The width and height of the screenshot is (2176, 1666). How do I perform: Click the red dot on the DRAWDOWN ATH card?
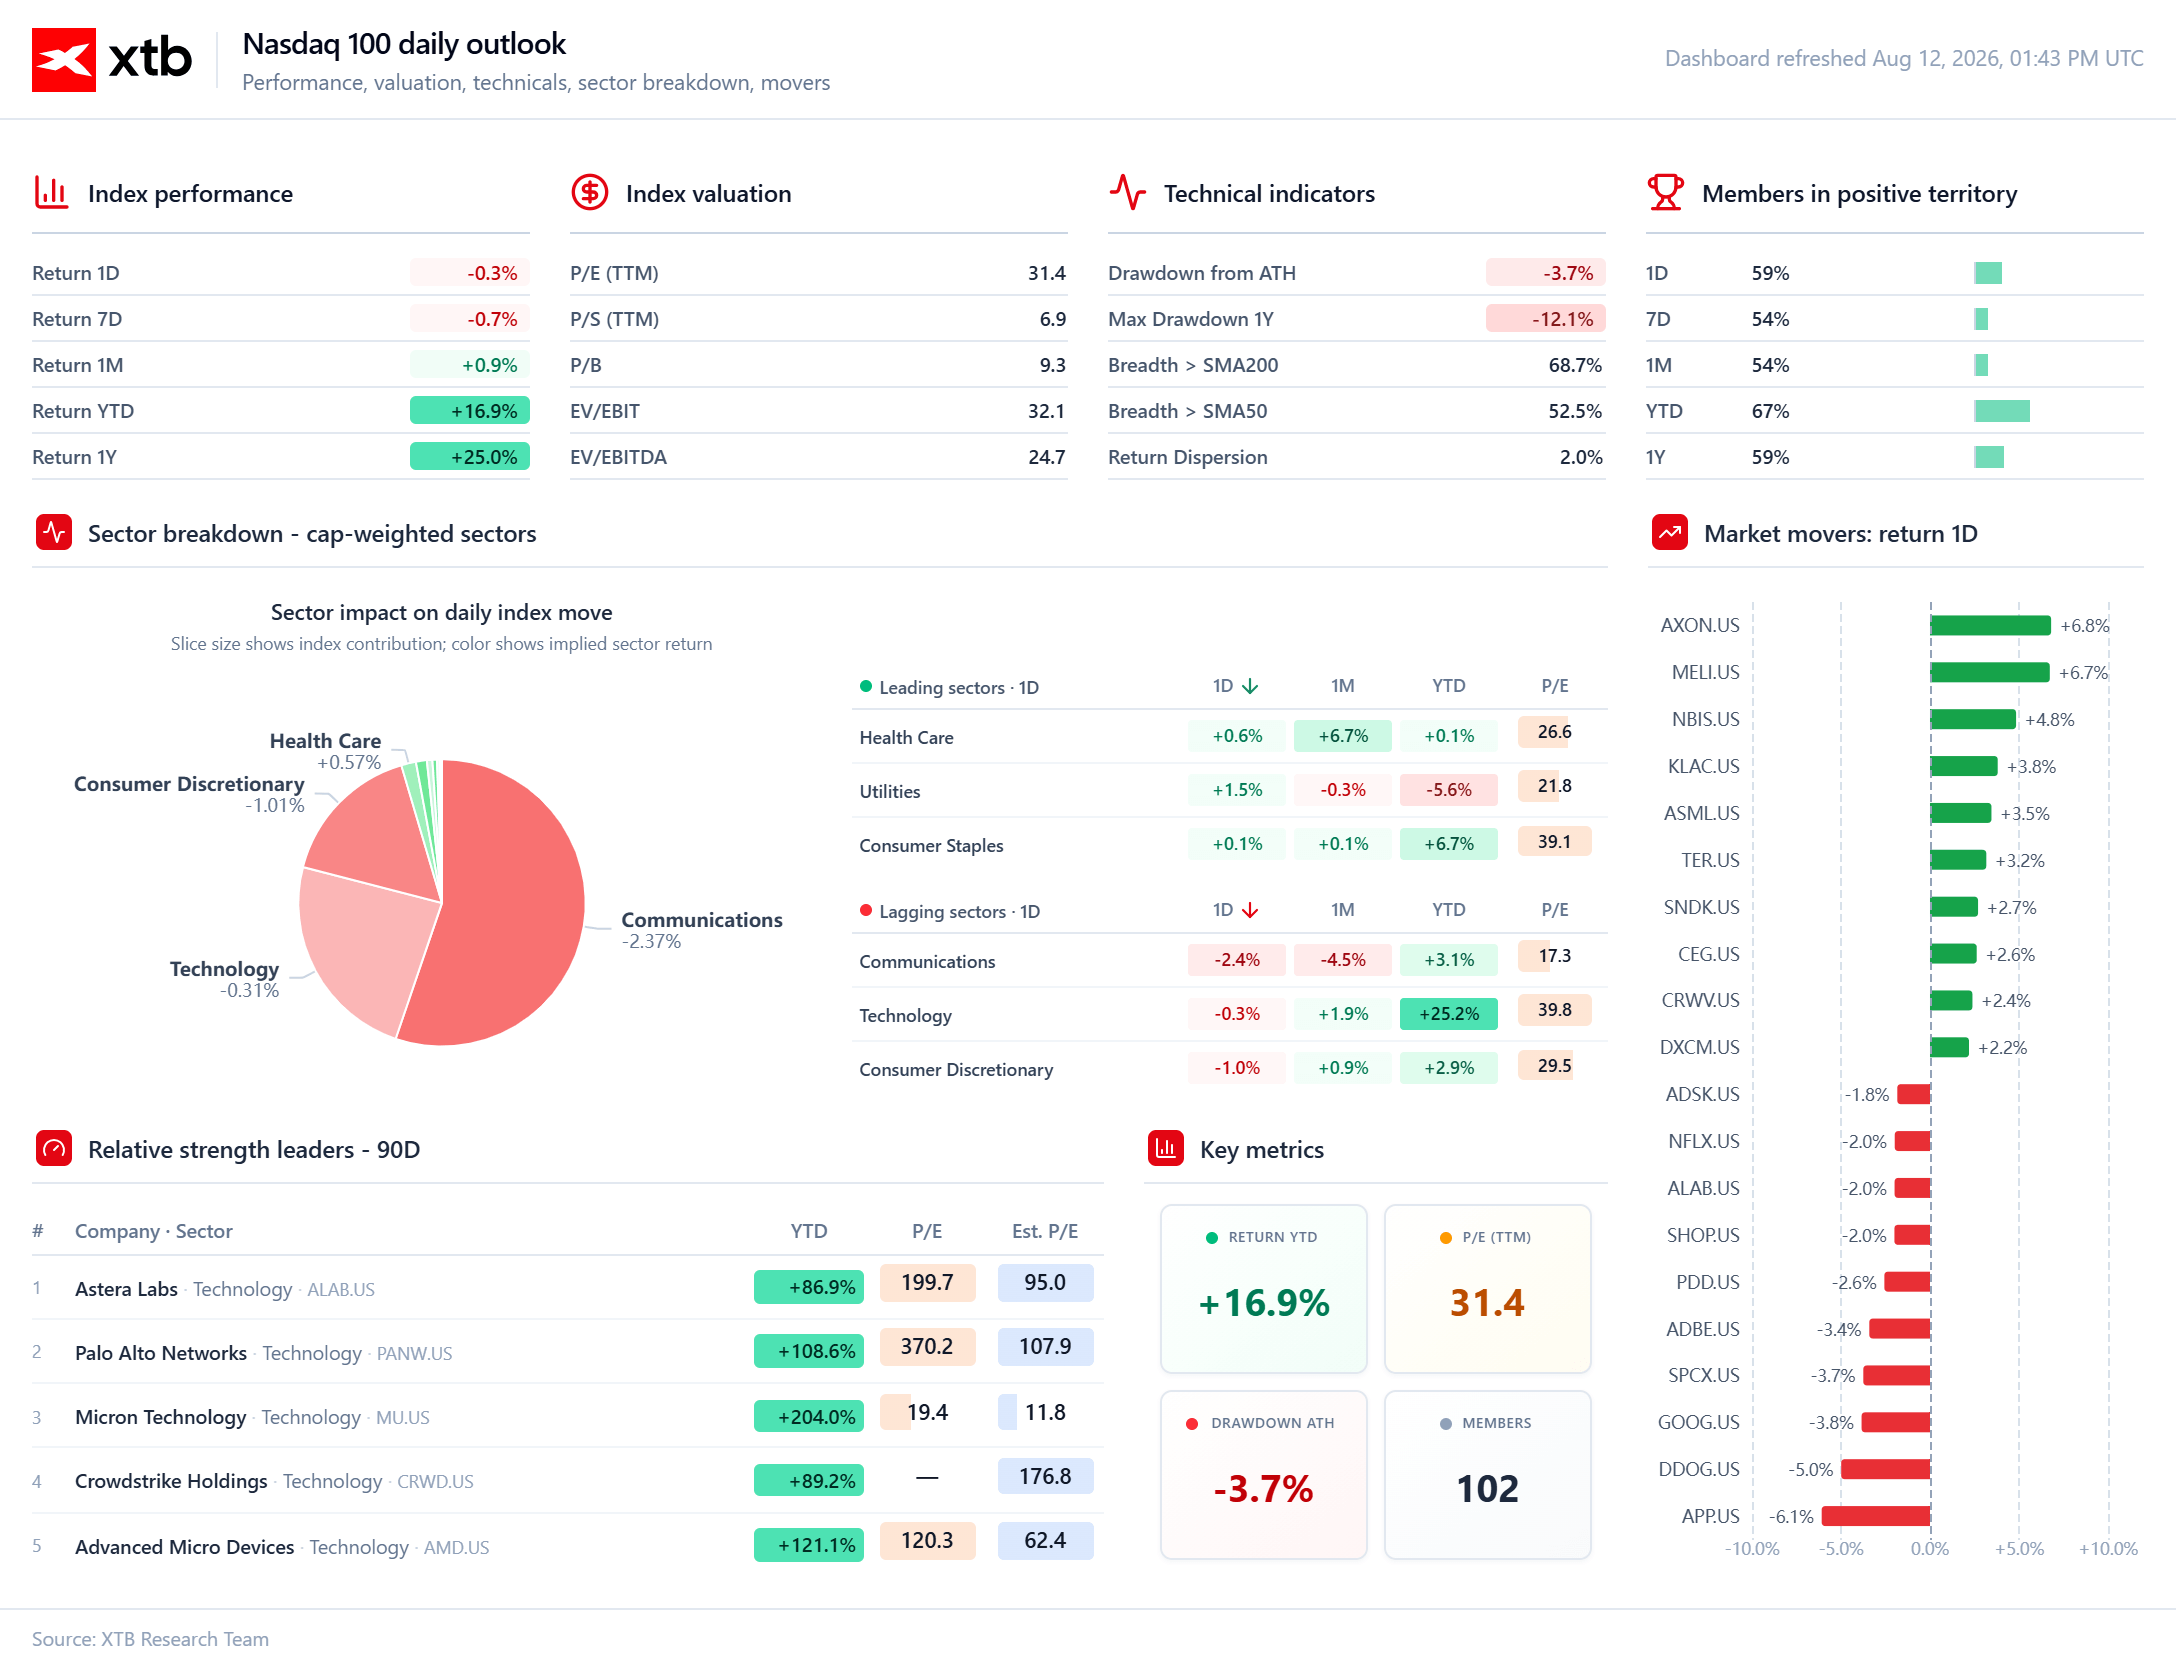coord(1192,1423)
